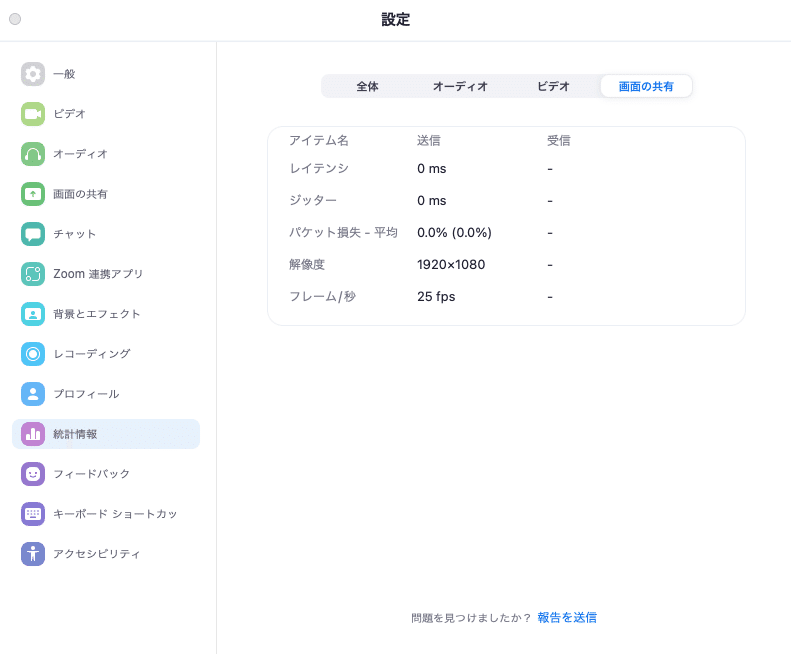Open the プロフィール settings label
The width and height of the screenshot is (791, 654).
tap(86, 394)
